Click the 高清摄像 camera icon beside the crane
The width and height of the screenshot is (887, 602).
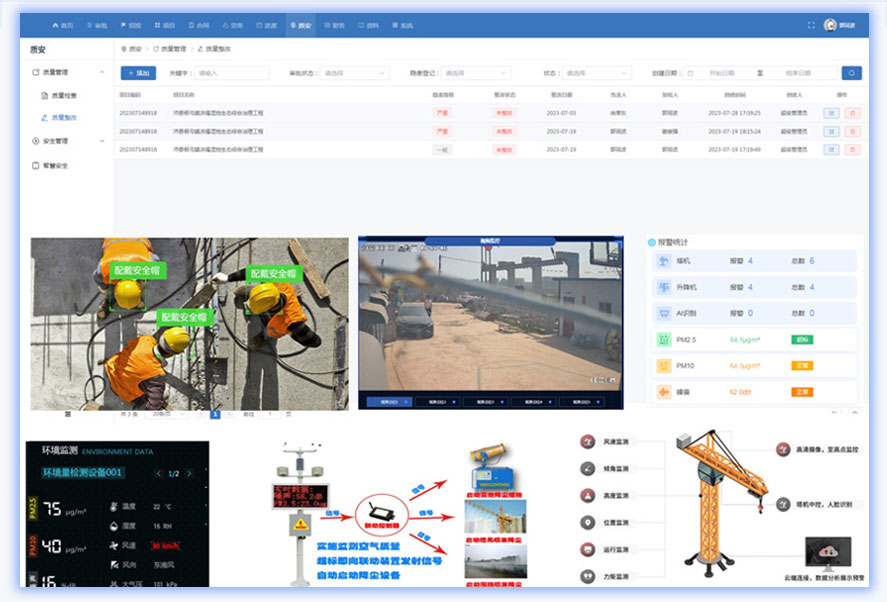(783, 449)
